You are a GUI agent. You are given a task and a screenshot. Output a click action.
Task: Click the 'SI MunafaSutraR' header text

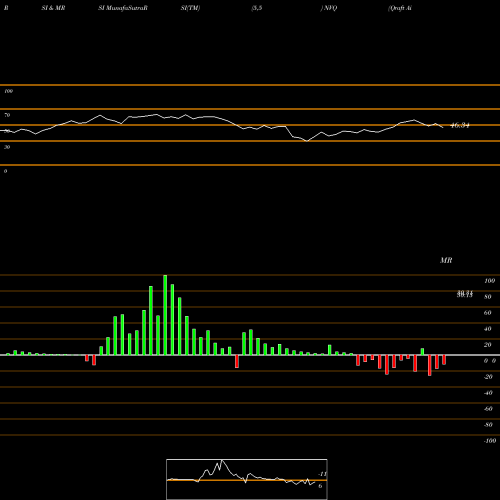[x=123, y=8]
